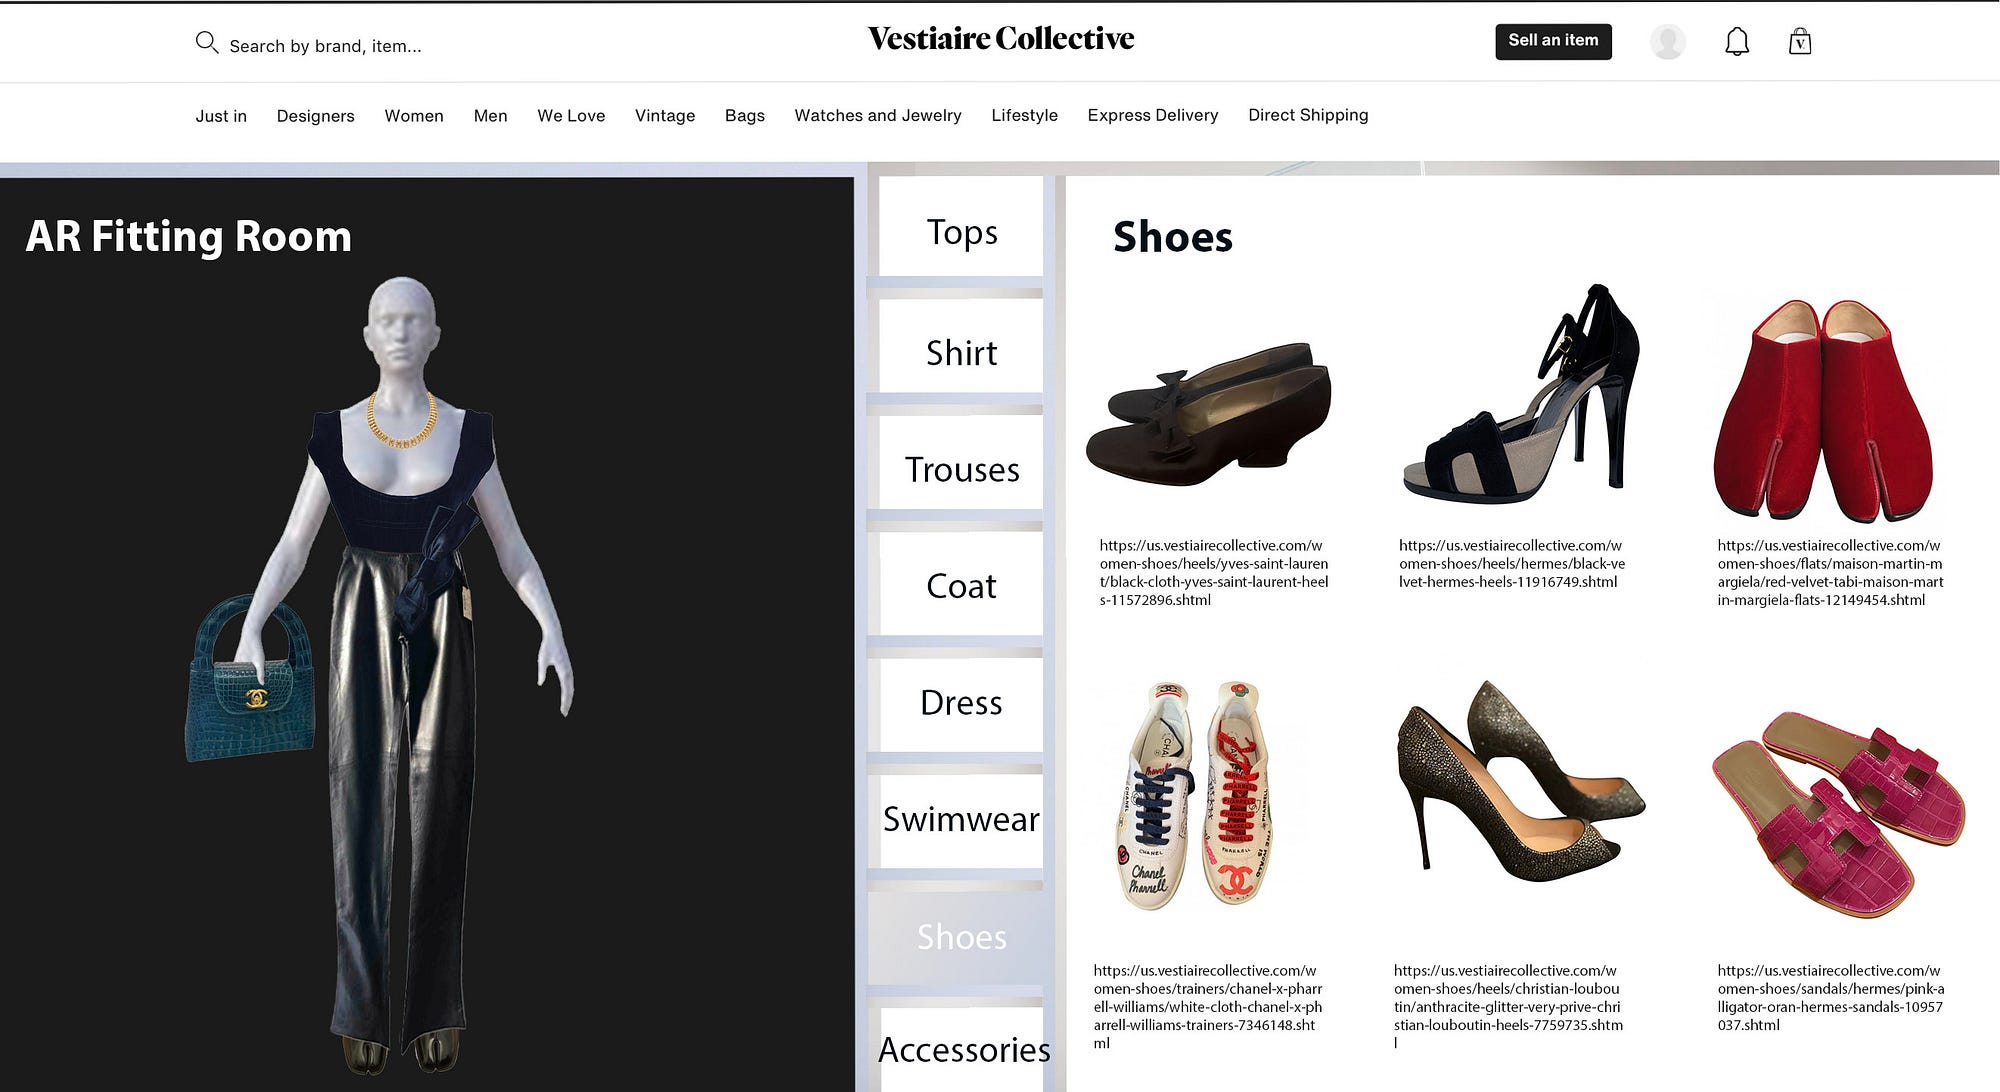The height and width of the screenshot is (1092, 2000).
Task: Click the AR Fitting Room heading
Action: [188, 237]
